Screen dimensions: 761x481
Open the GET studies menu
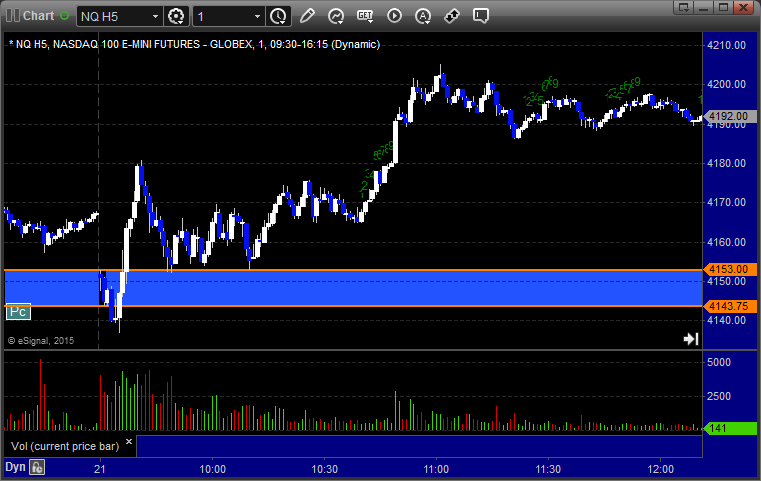(365, 16)
